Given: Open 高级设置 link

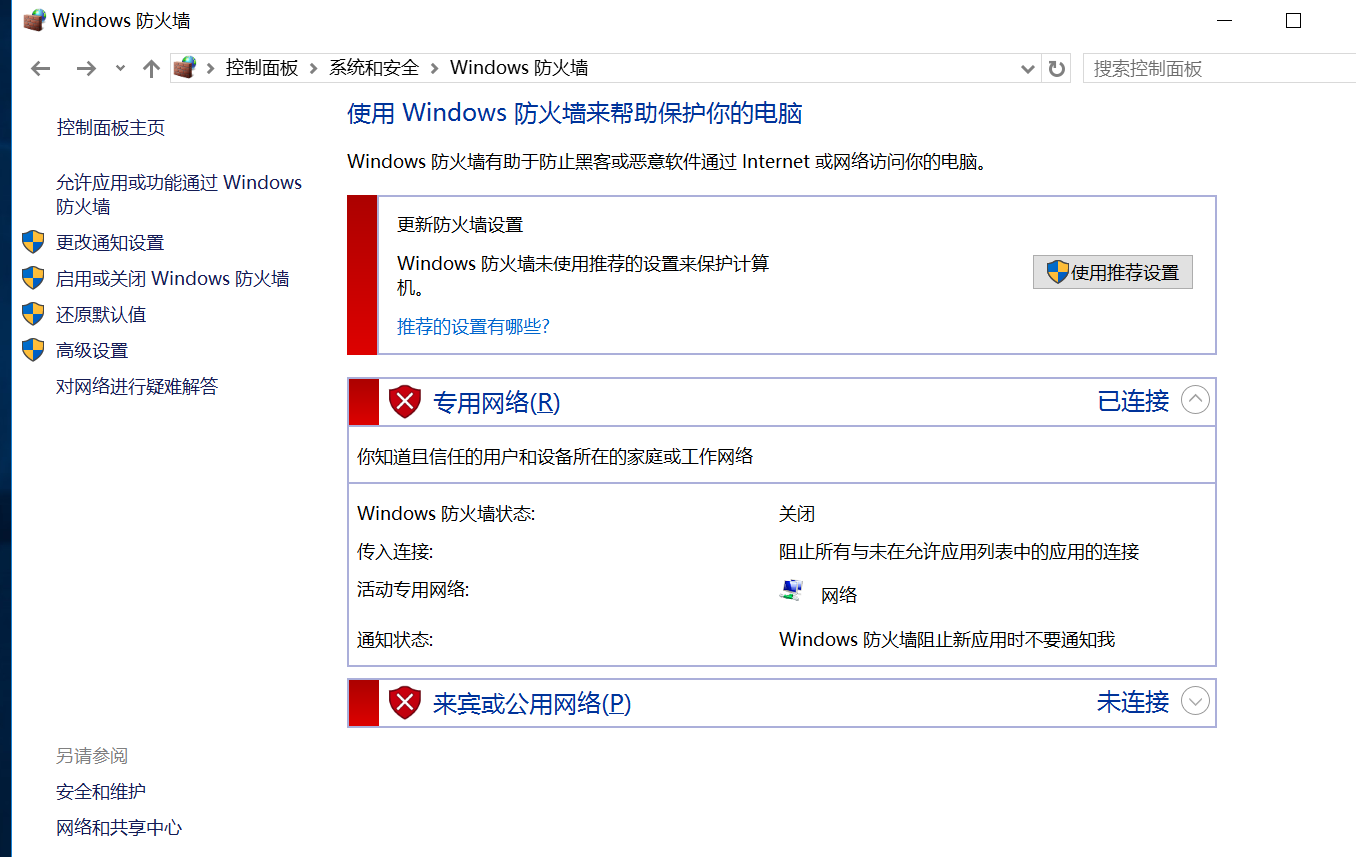Looking at the screenshot, I should click(x=92, y=350).
